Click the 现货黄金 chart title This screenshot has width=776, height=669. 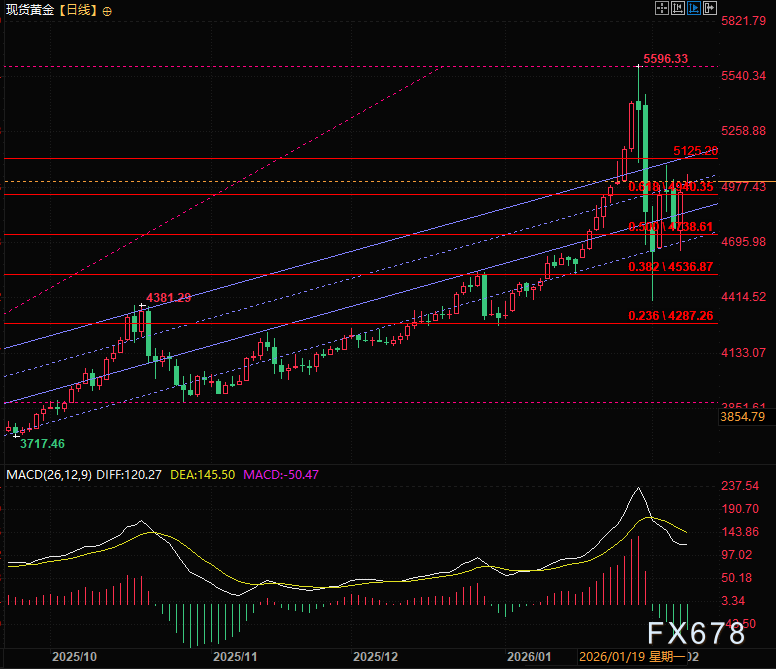click(29, 10)
